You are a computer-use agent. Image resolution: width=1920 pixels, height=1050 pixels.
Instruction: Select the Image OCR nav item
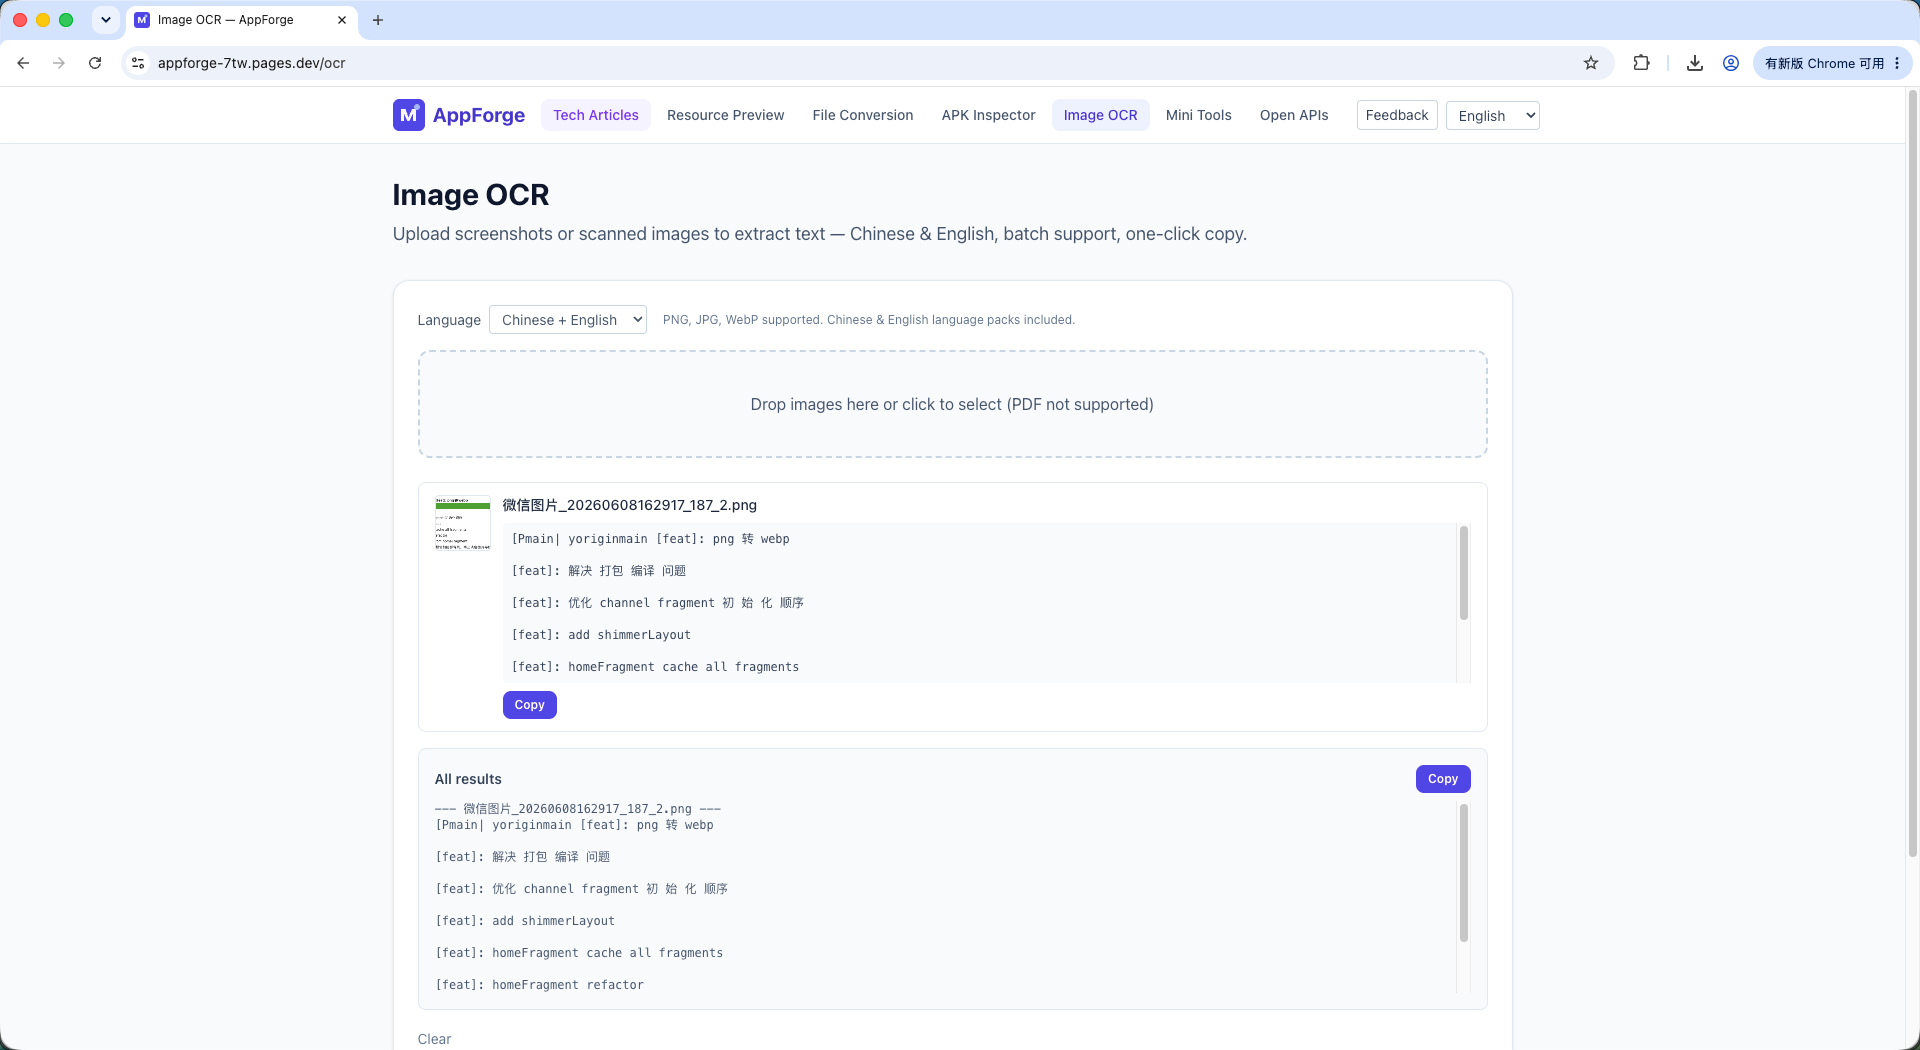[1101, 115]
